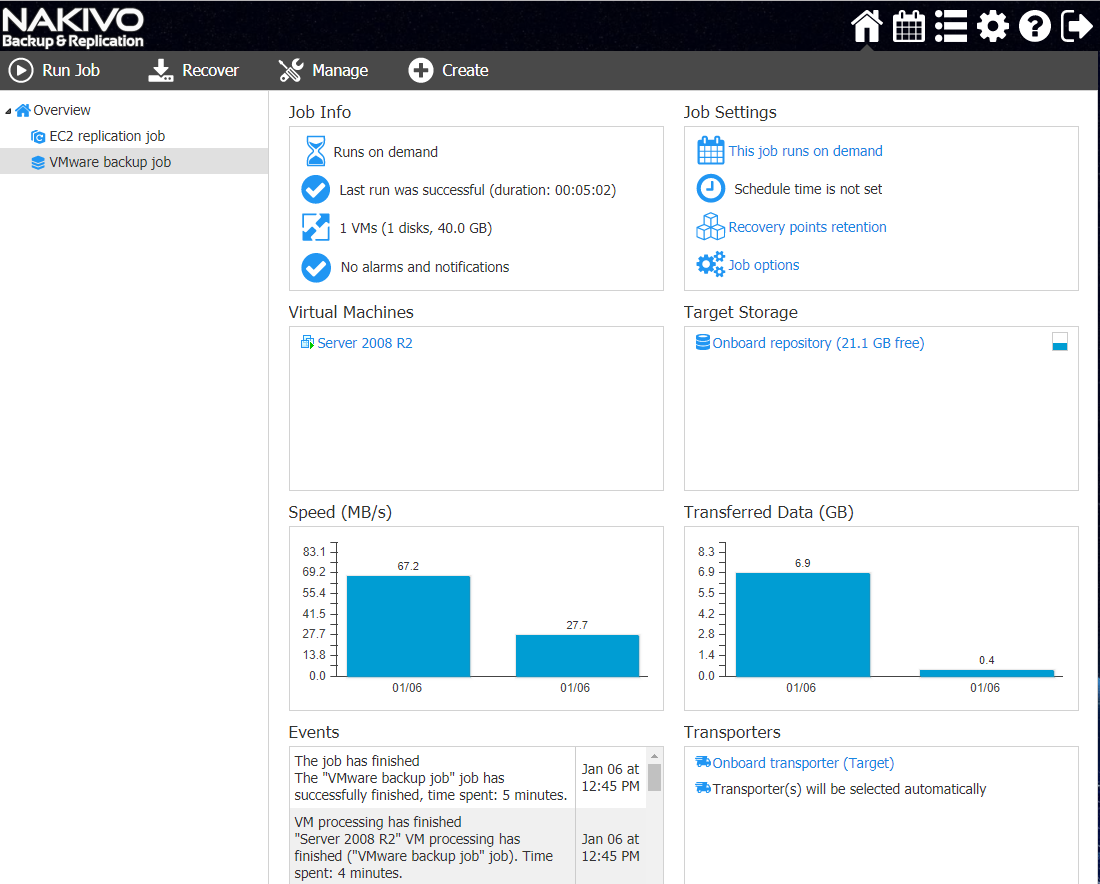Click 'Schedule time is not set' text

tap(808, 189)
